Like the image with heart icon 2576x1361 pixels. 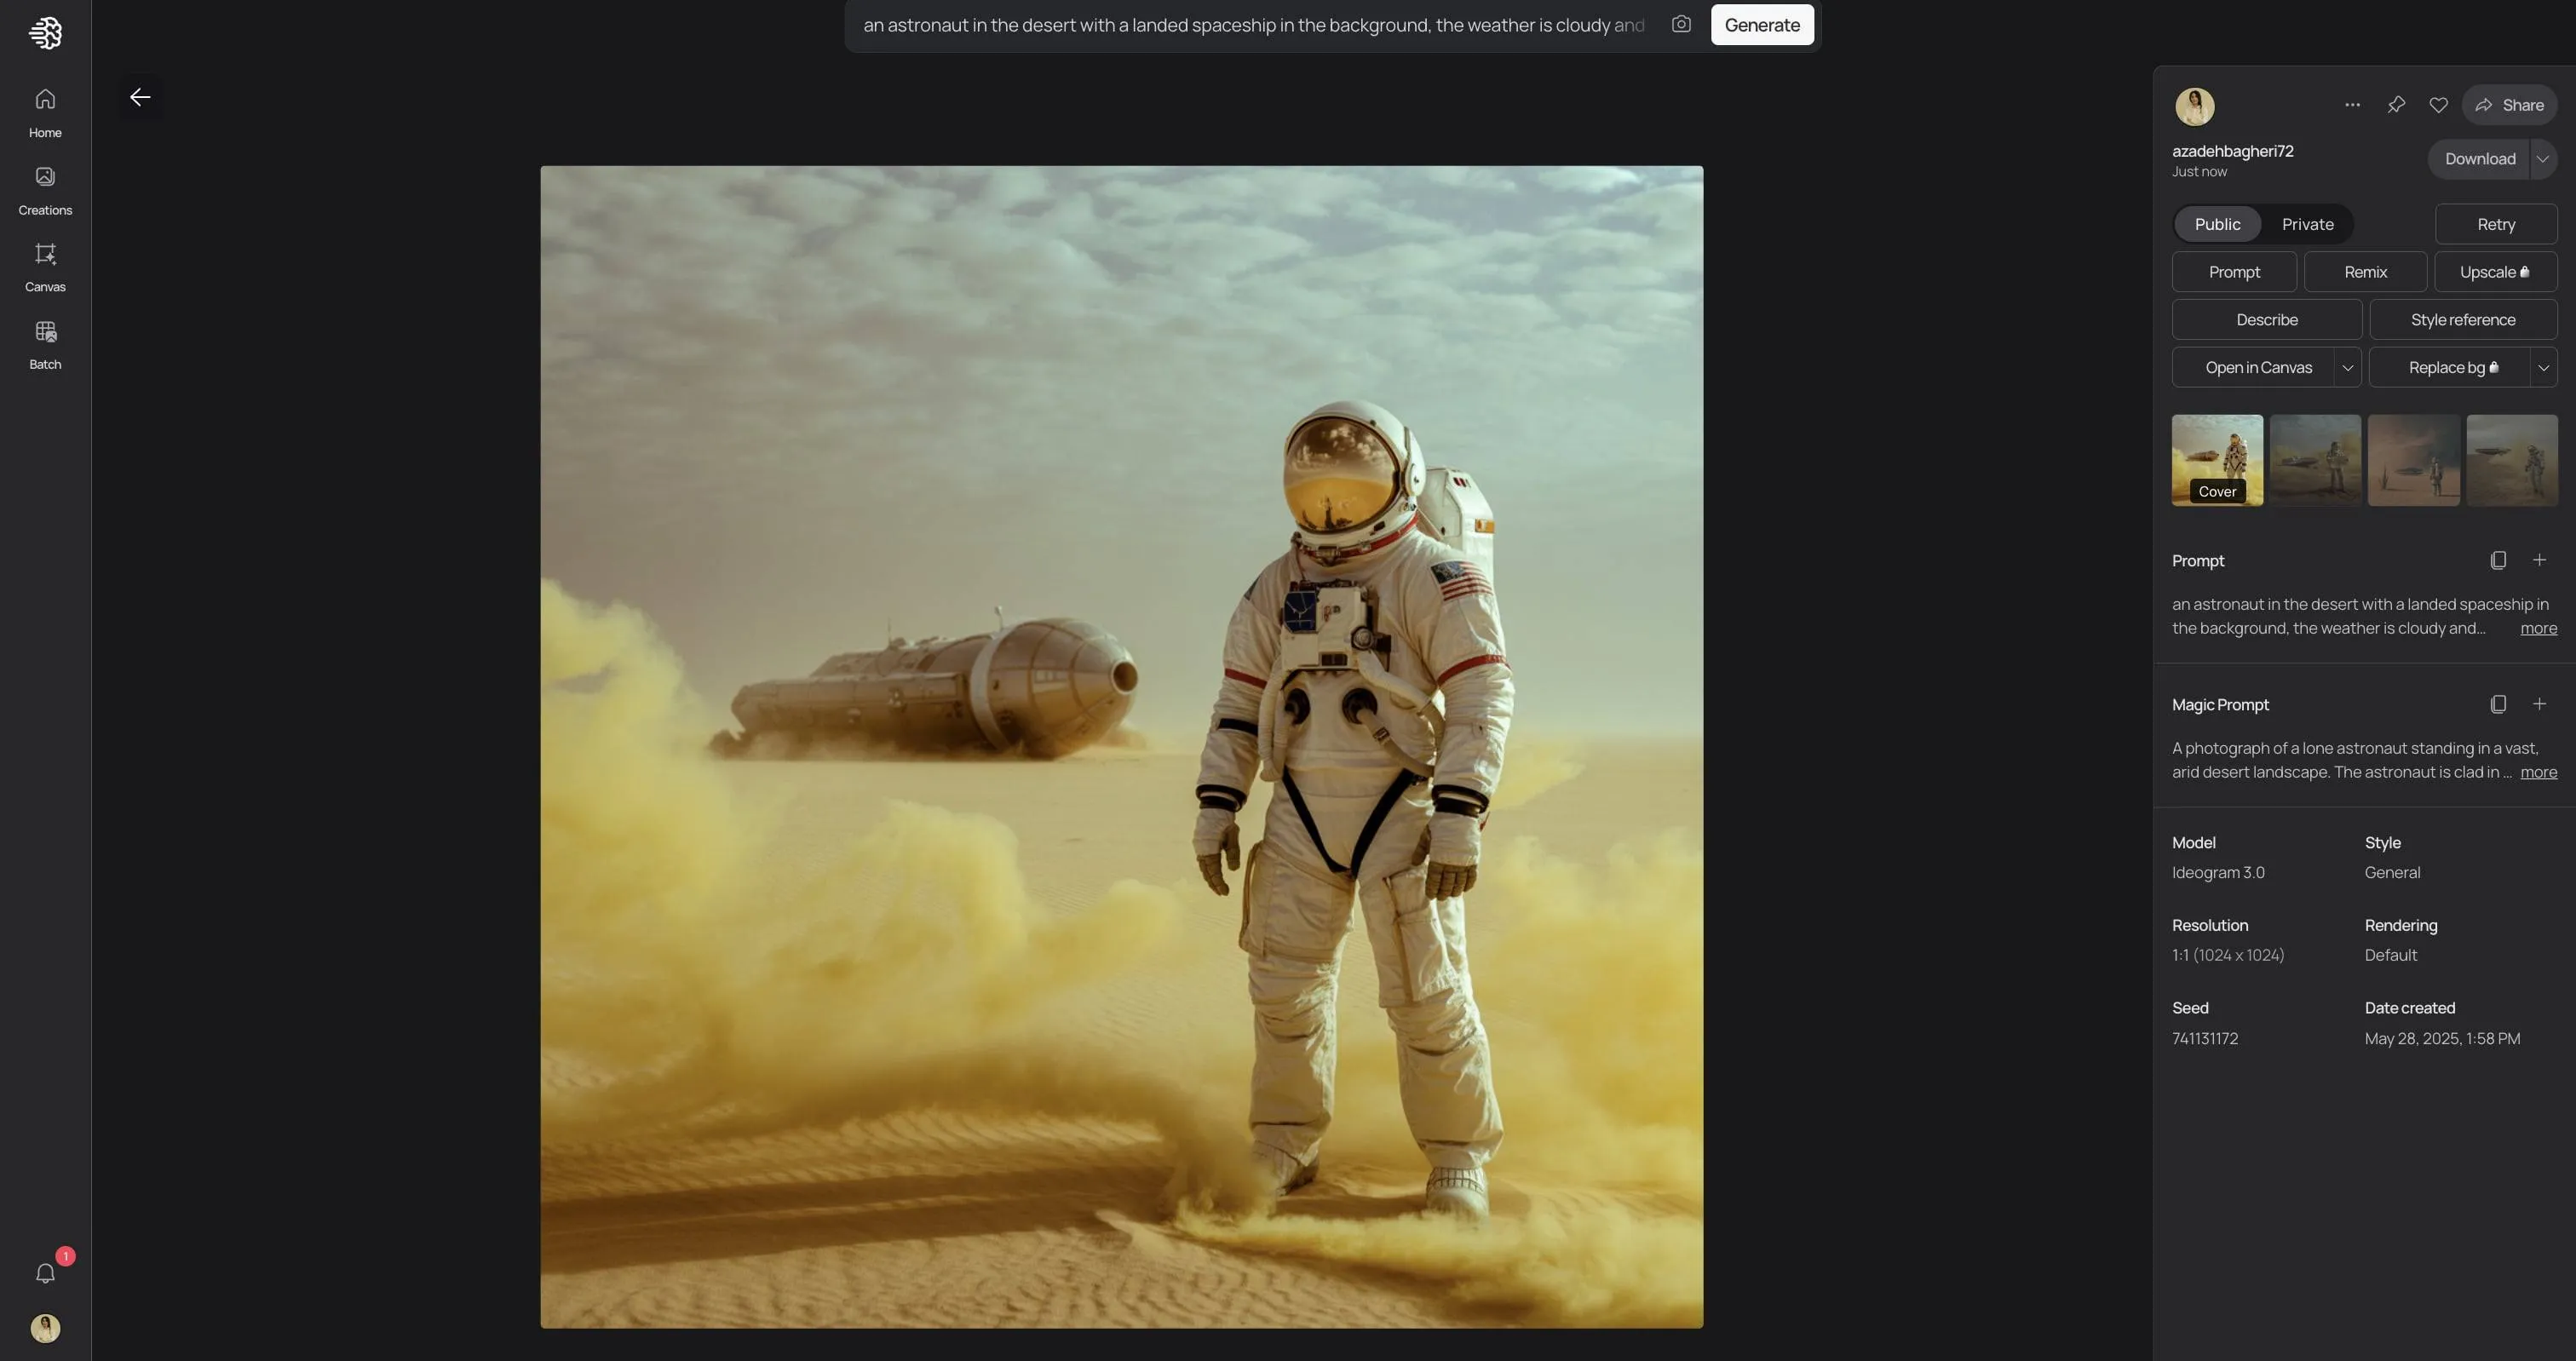(x=2438, y=105)
